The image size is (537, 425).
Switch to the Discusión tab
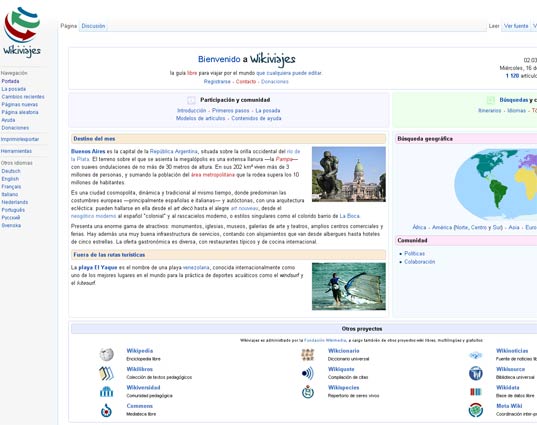(x=93, y=26)
